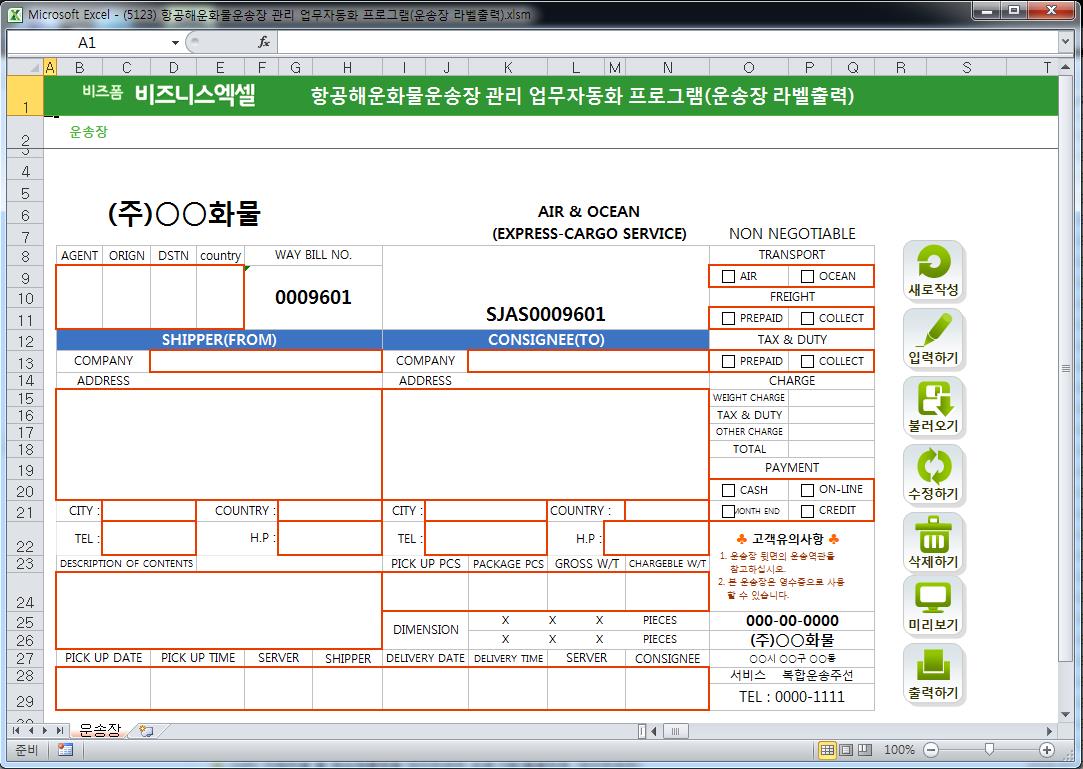Check the MONTH END payment checkbox

(728, 511)
